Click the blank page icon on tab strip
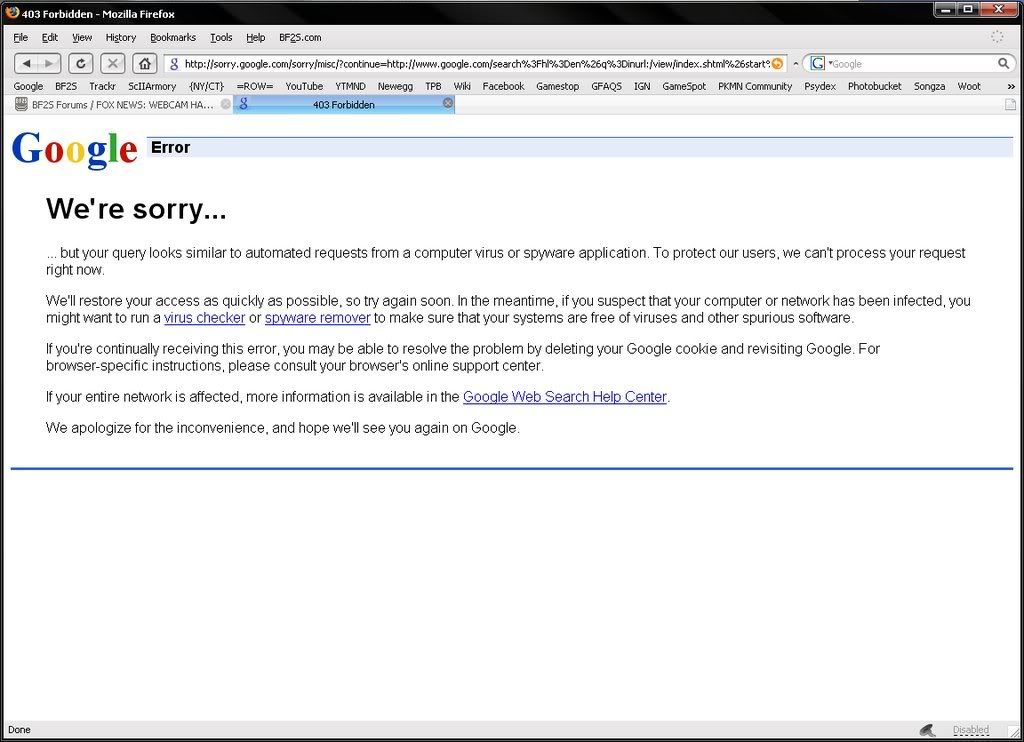 [x=1010, y=105]
